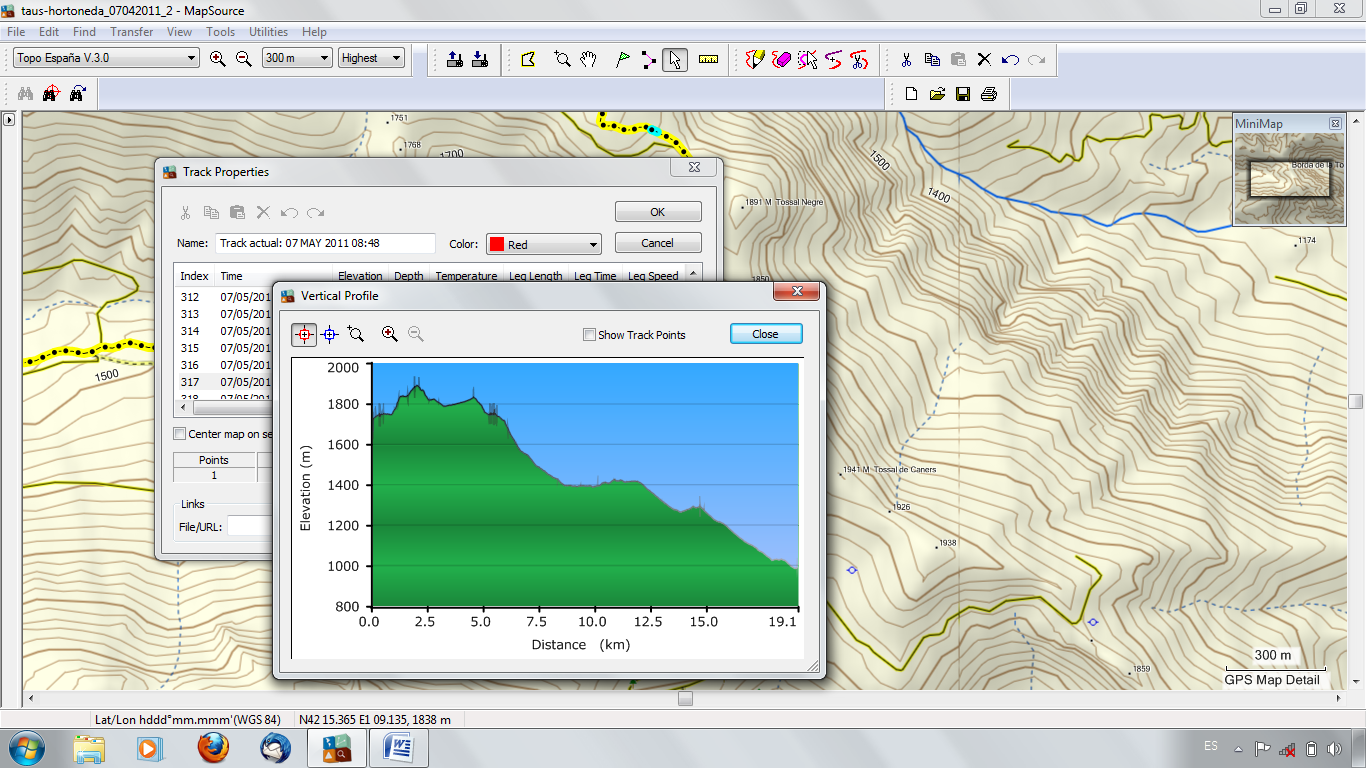This screenshot has width=1366, height=768.
Task: Click the track Name input field
Action: coord(325,243)
